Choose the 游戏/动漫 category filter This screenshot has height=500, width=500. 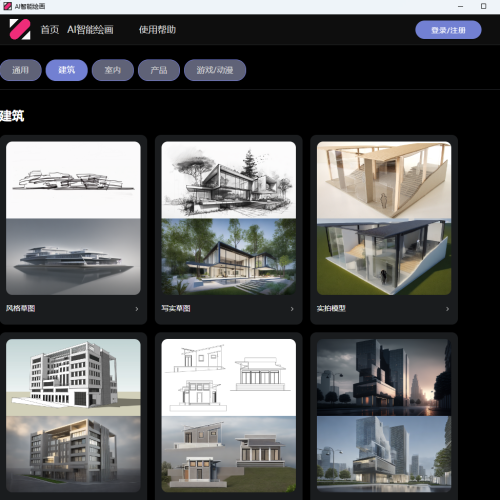point(215,70)
